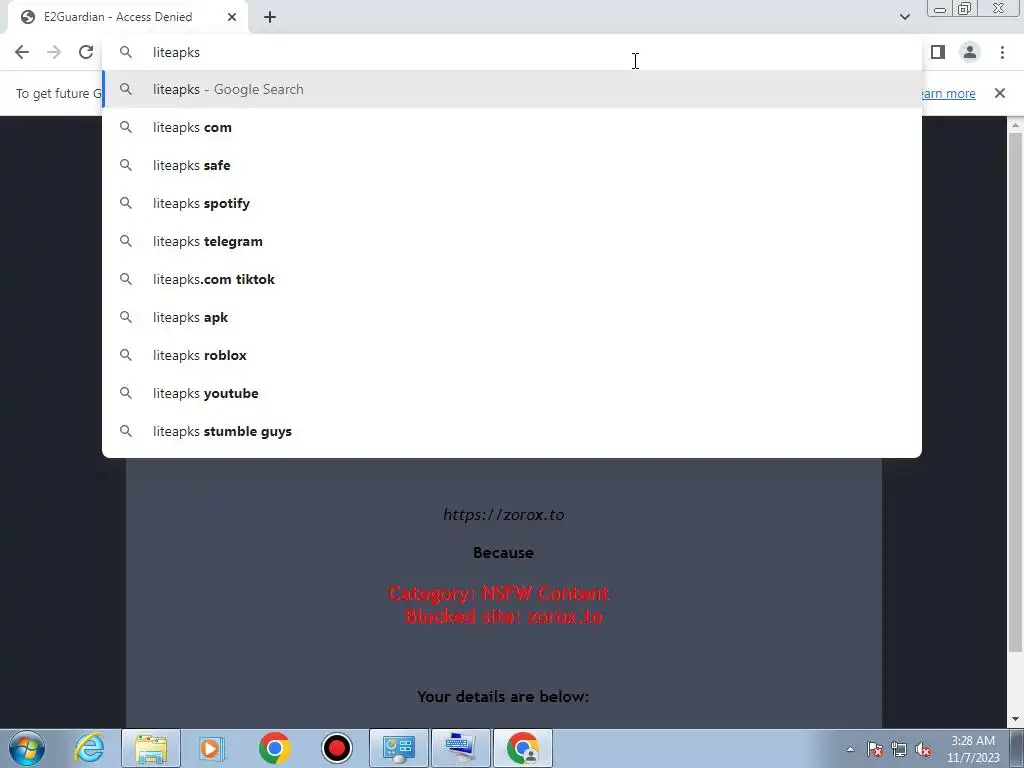This screenshot has height=768, width=1024.
Task: Select the 'liteapks telegram' suggestion
Action: pos(512,241)
